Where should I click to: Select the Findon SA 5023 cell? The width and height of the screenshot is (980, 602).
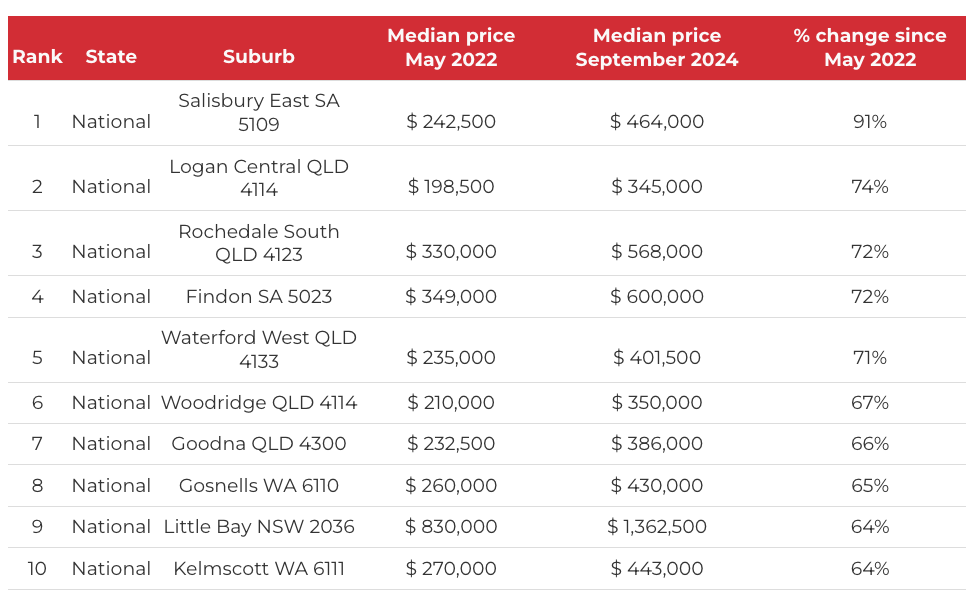pos(259,297)
